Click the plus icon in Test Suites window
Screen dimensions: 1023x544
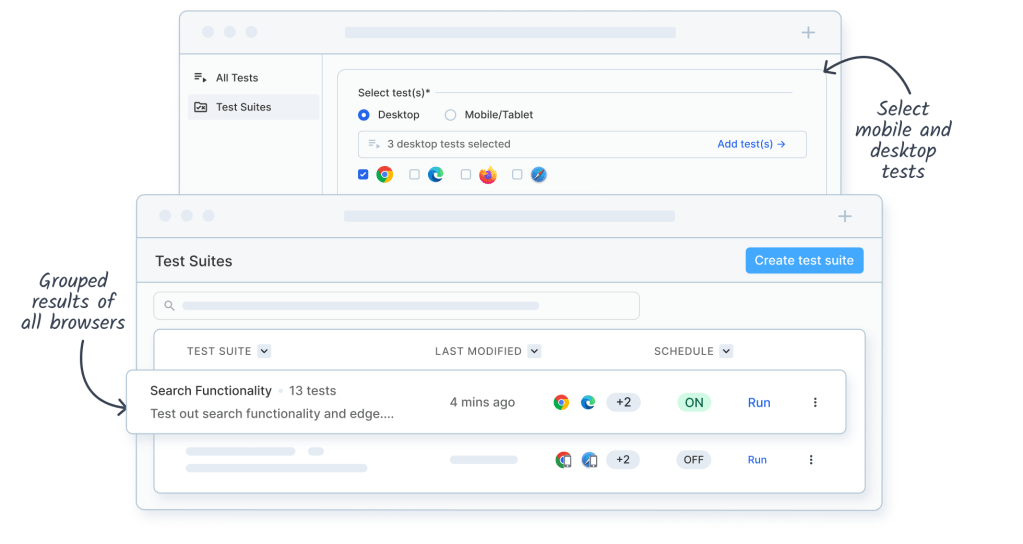tap(845, 216)
